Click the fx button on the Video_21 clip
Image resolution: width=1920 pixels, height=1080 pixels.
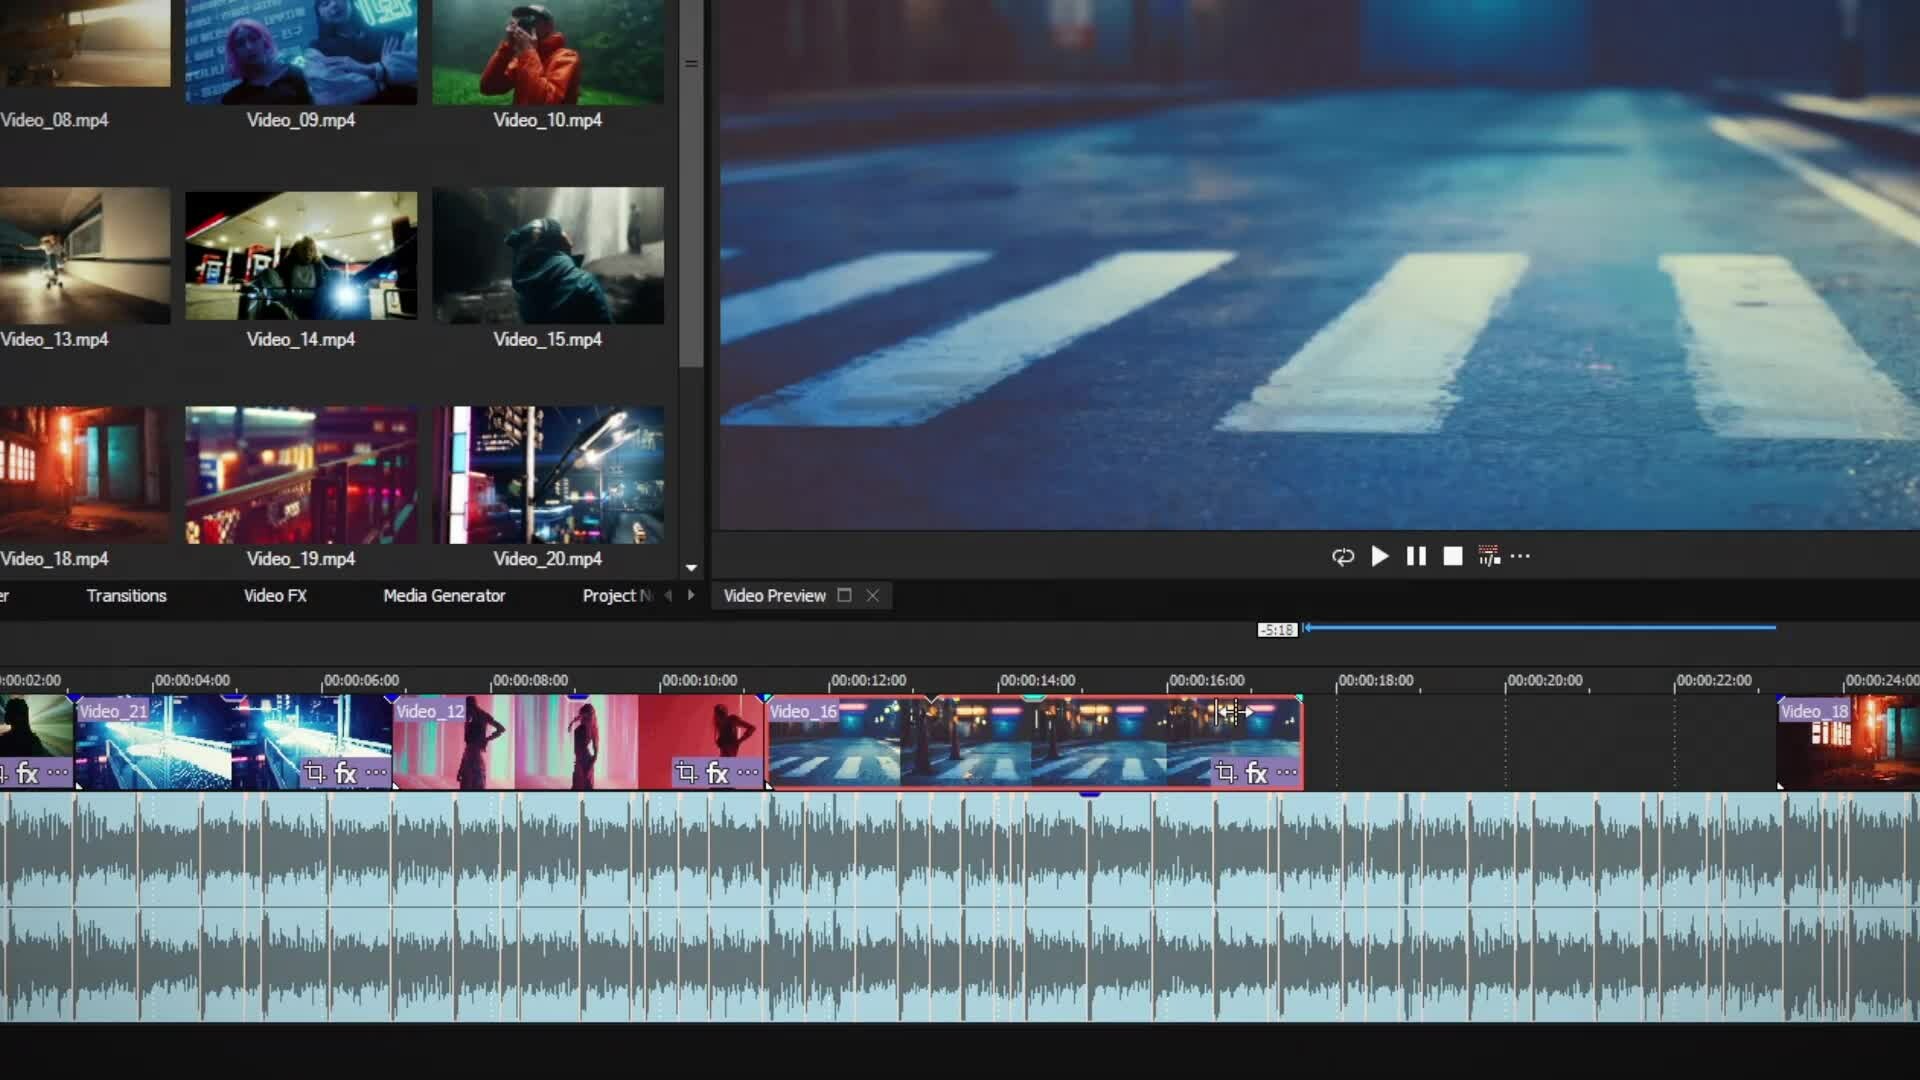(x=345, y=773)
